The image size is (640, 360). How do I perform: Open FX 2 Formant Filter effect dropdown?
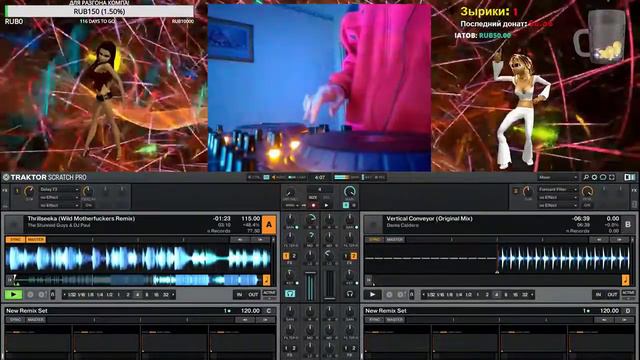[x=557, y=189]
